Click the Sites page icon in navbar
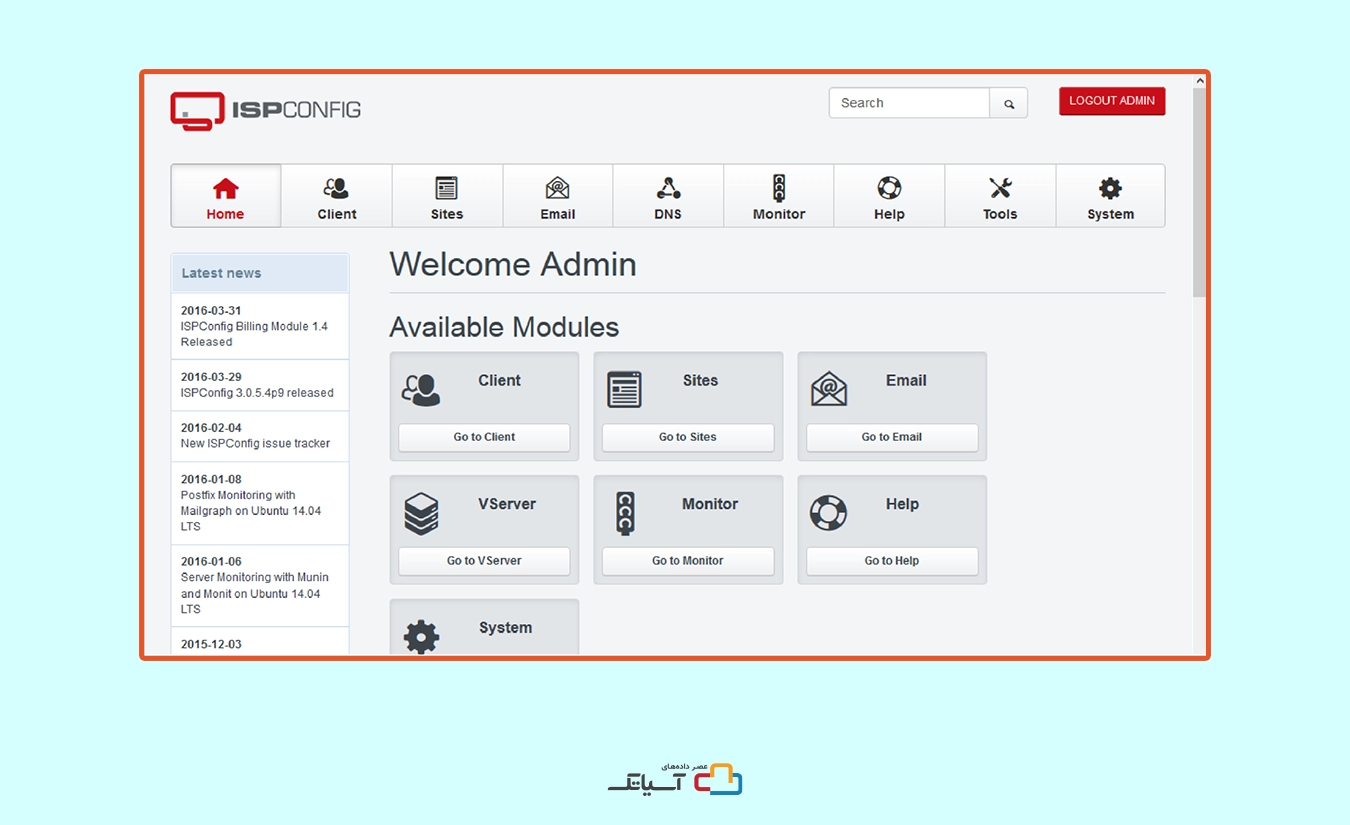 pos(446,188)
